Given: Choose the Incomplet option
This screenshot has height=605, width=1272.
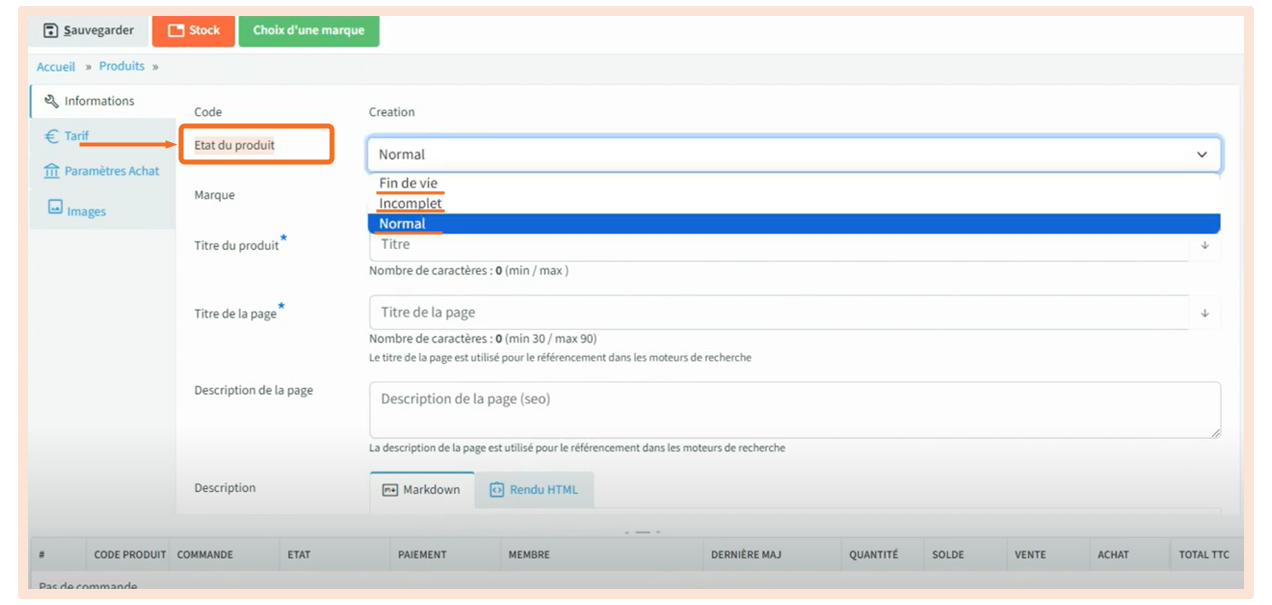Looking at the screenshot, I should 410,204.
